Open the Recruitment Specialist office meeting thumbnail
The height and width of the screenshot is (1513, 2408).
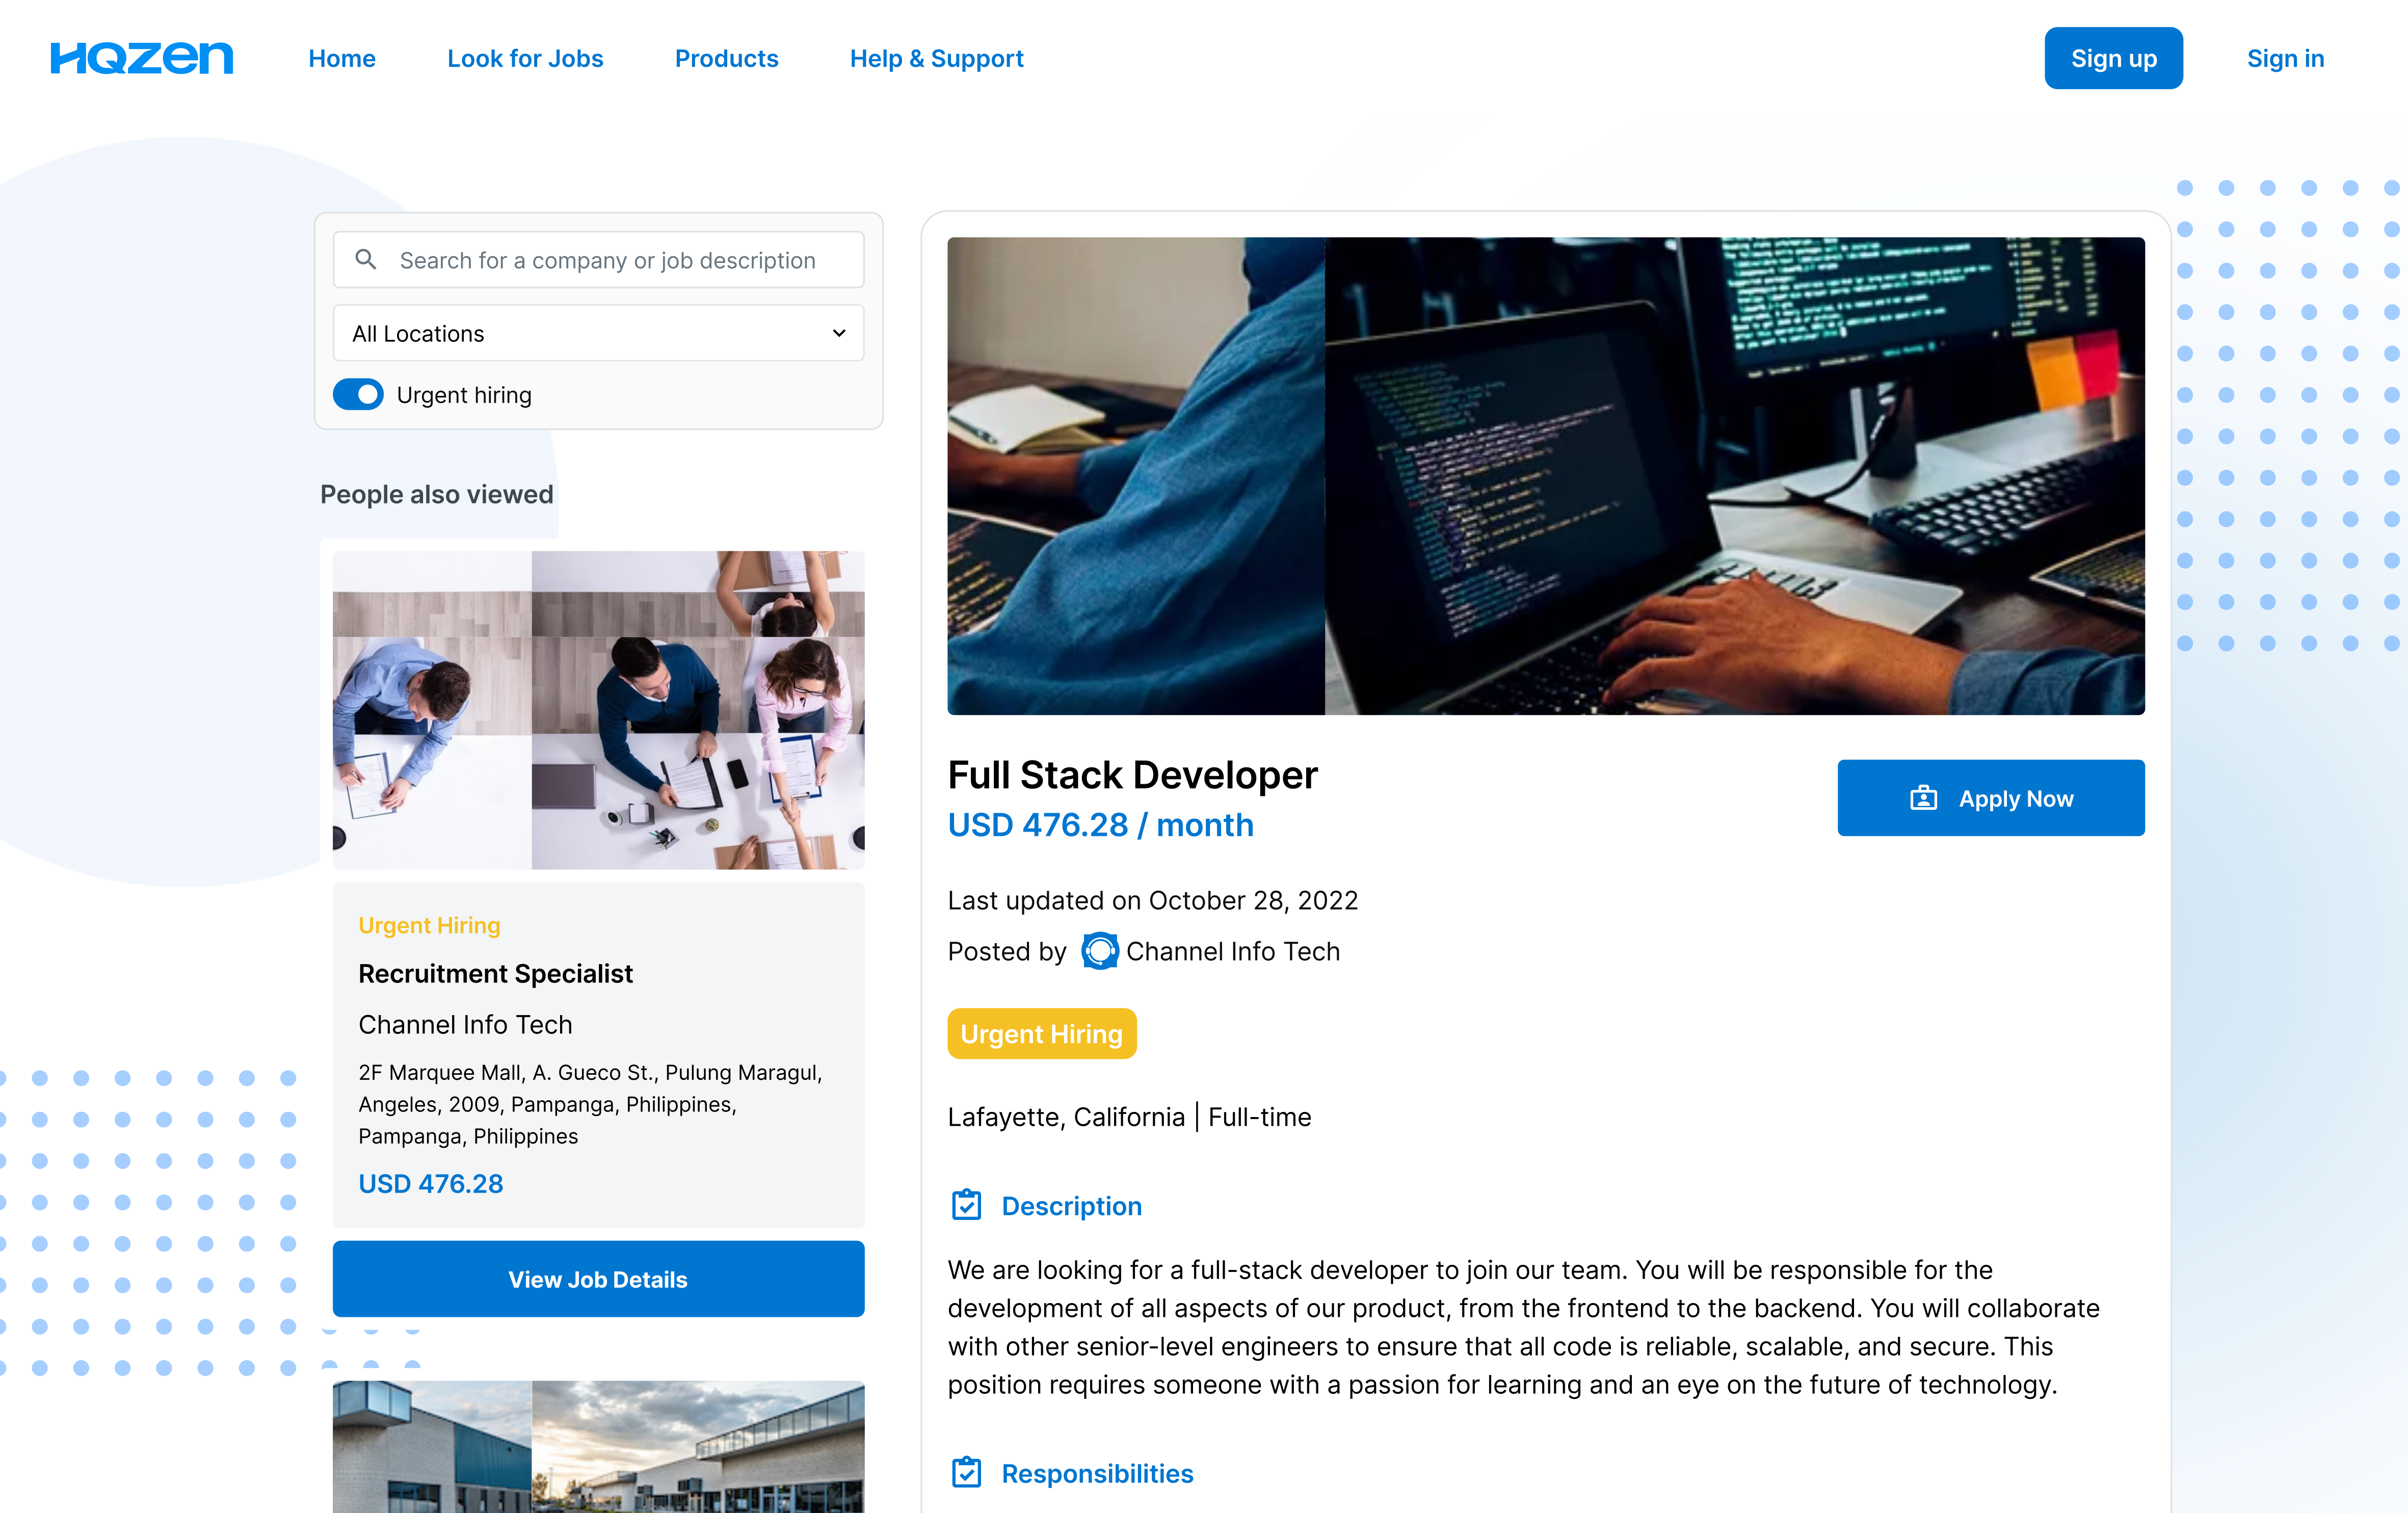coord(598,710)
